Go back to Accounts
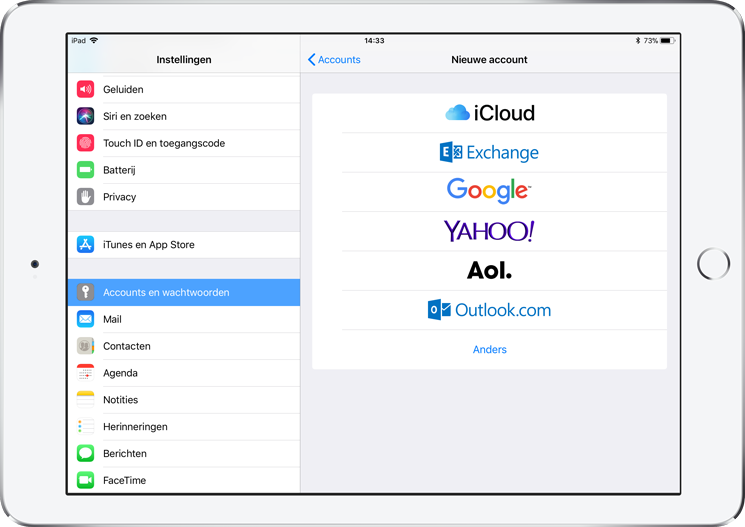The width and height of the screenshot is (745, 527). point(334,59)
